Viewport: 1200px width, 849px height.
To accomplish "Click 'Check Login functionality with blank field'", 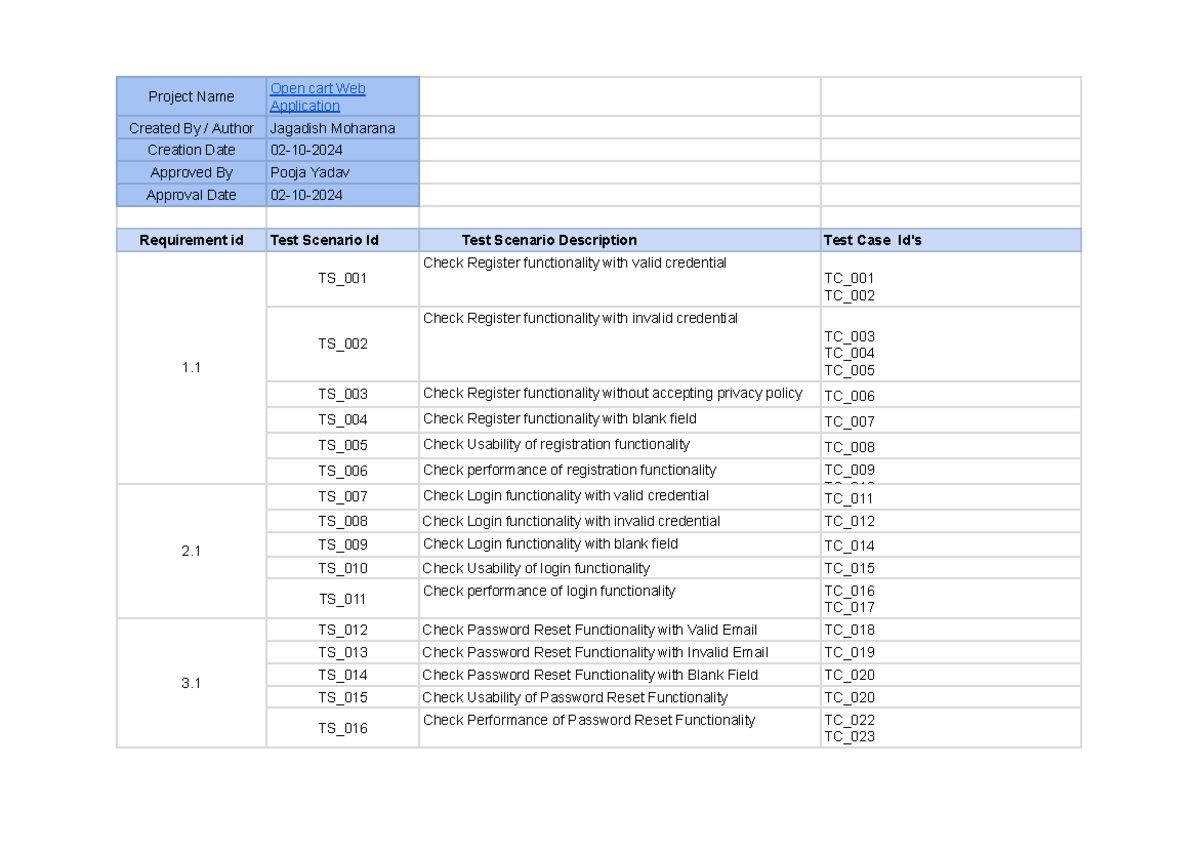I will [x=550, y=544].
